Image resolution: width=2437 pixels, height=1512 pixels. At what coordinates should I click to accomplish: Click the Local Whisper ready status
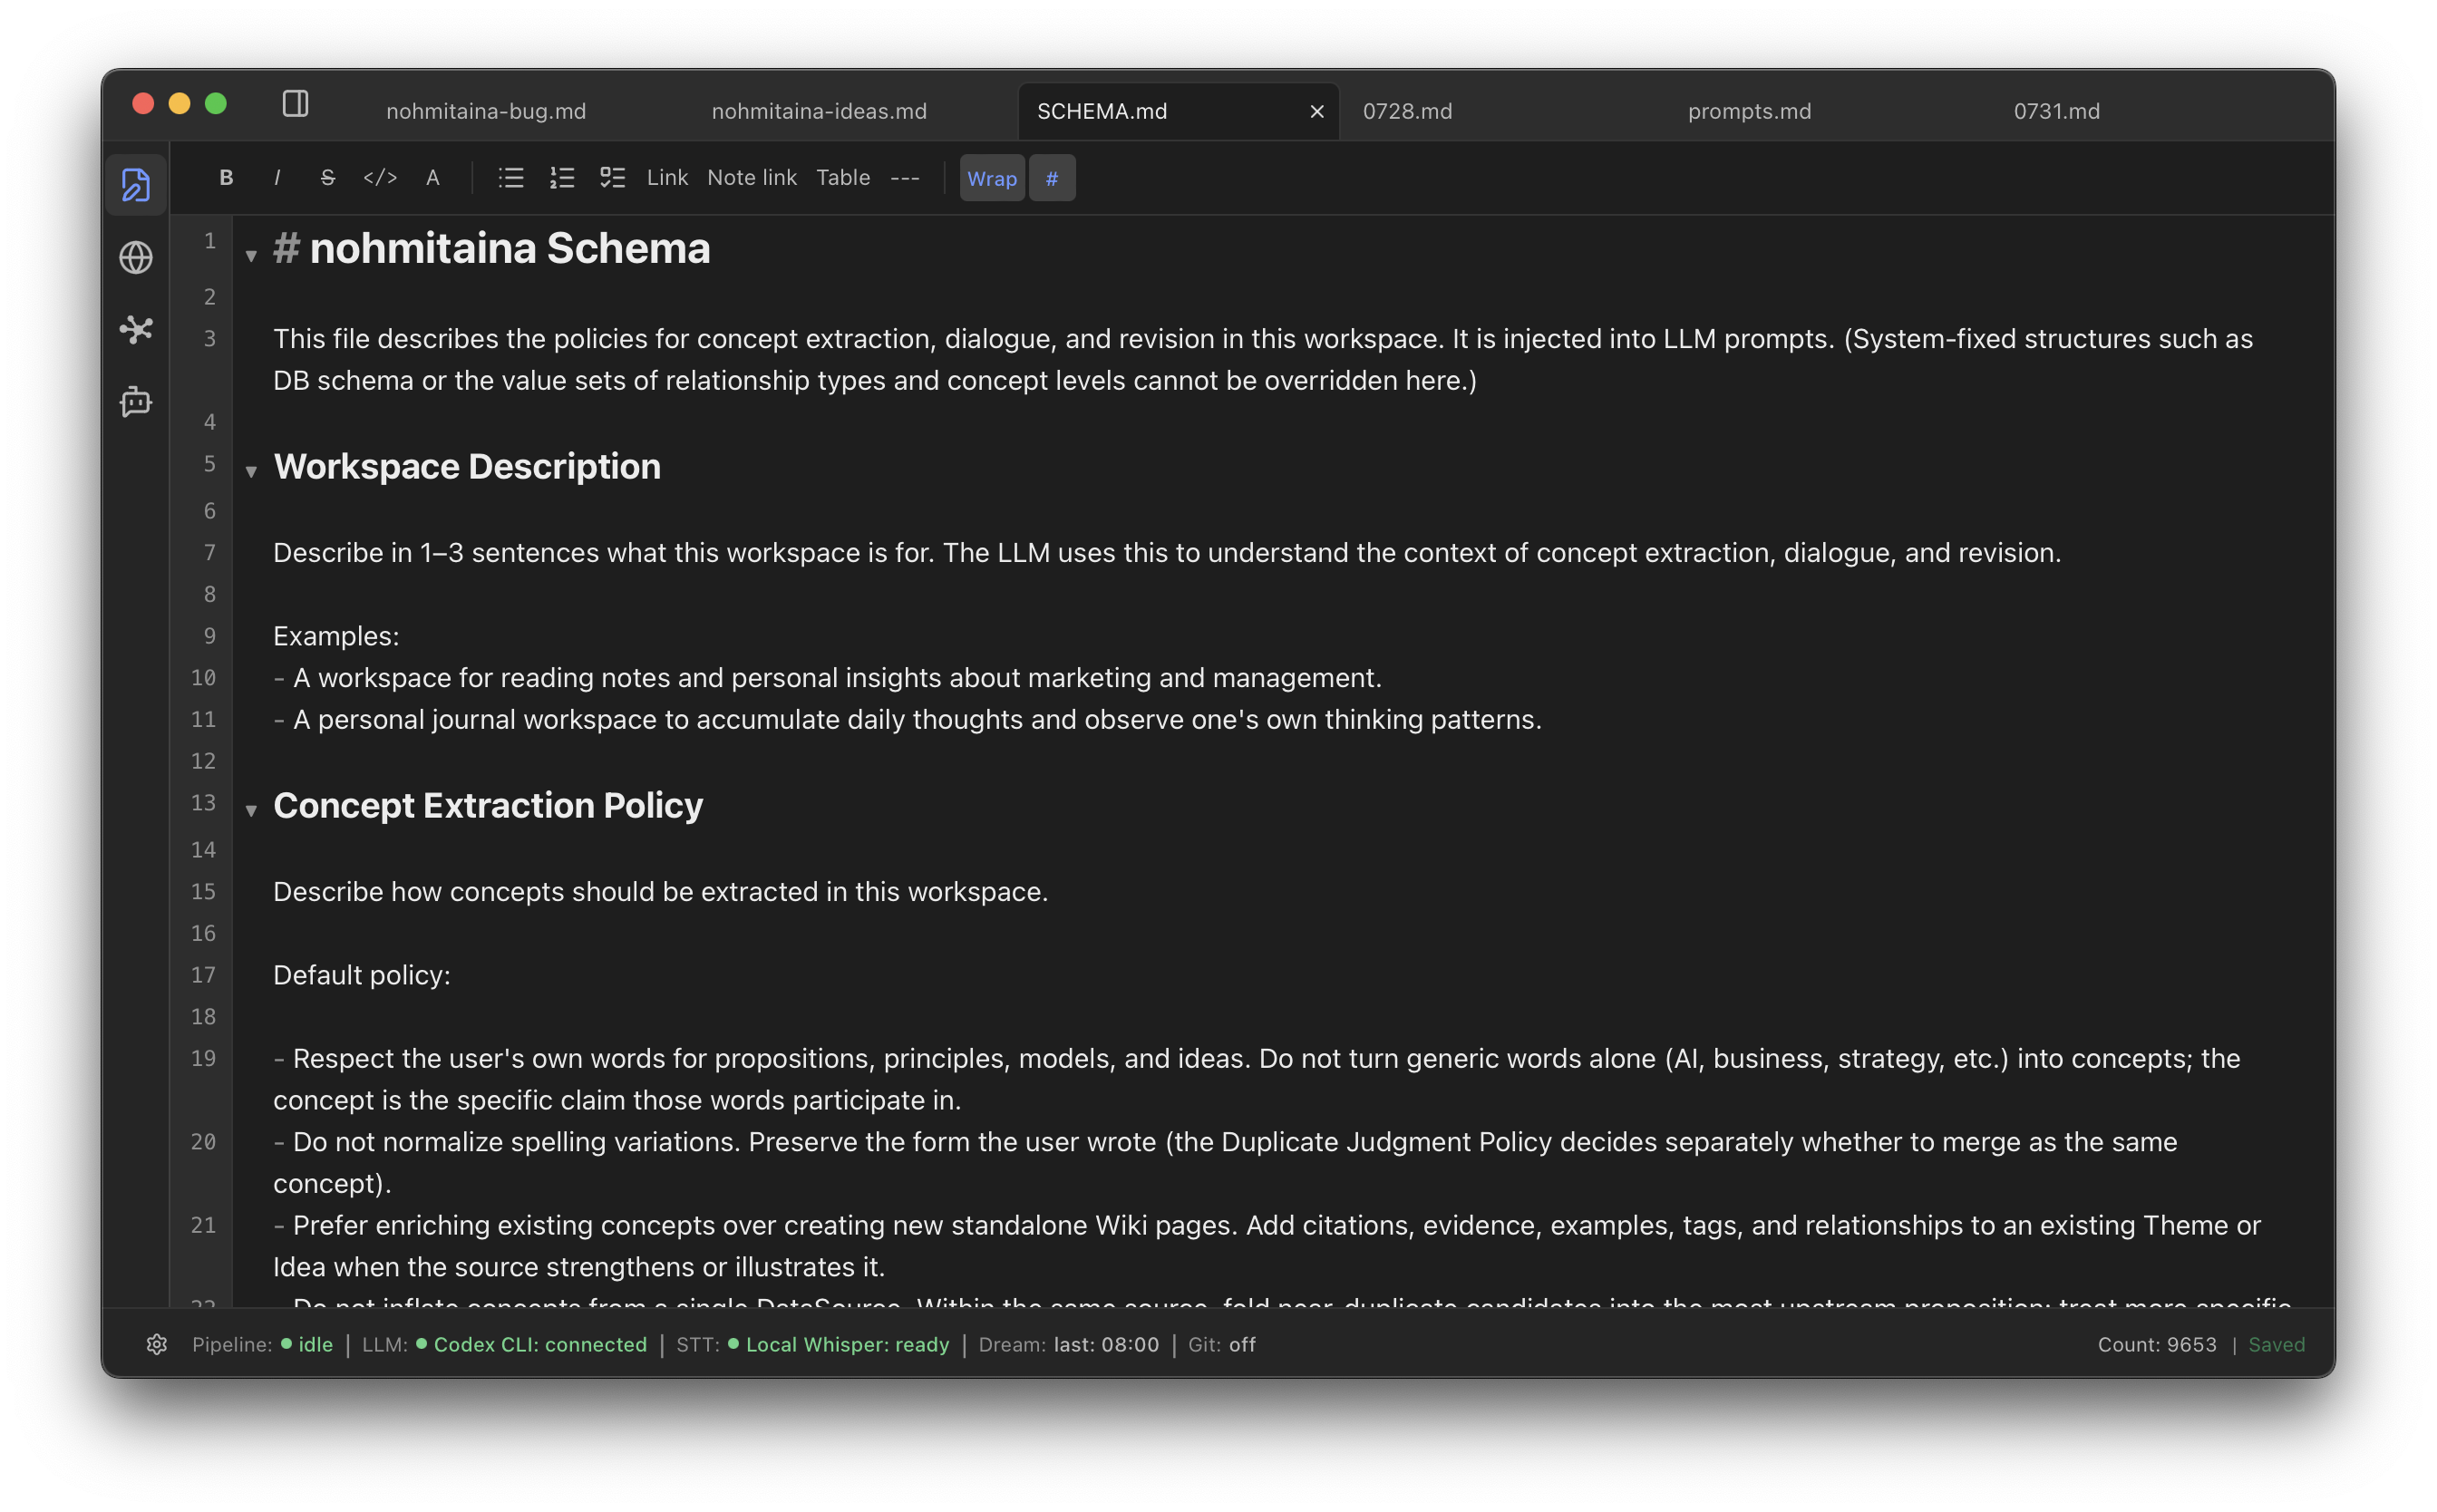coord(812,1344)
